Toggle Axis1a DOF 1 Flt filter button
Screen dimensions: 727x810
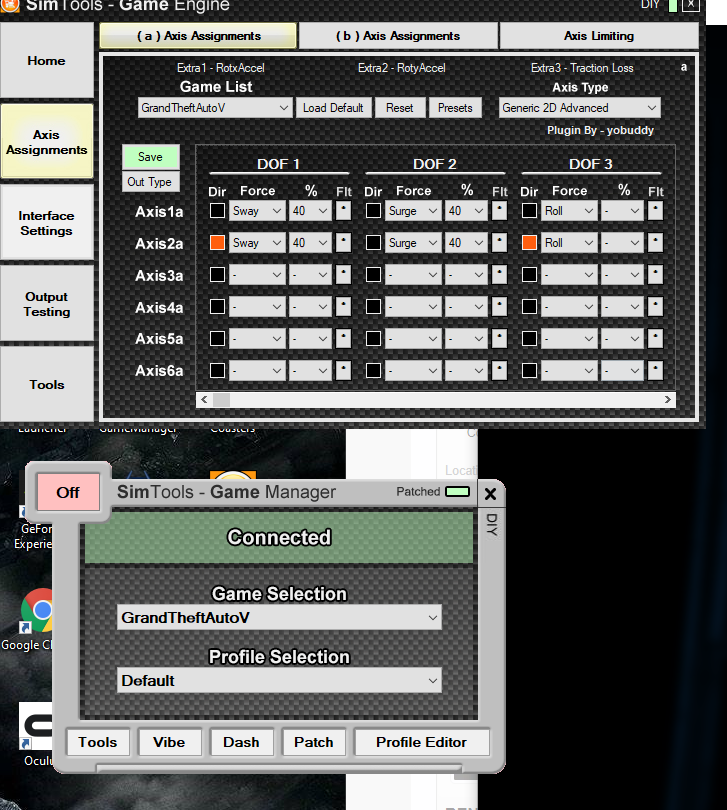click(x=344, y=211)
